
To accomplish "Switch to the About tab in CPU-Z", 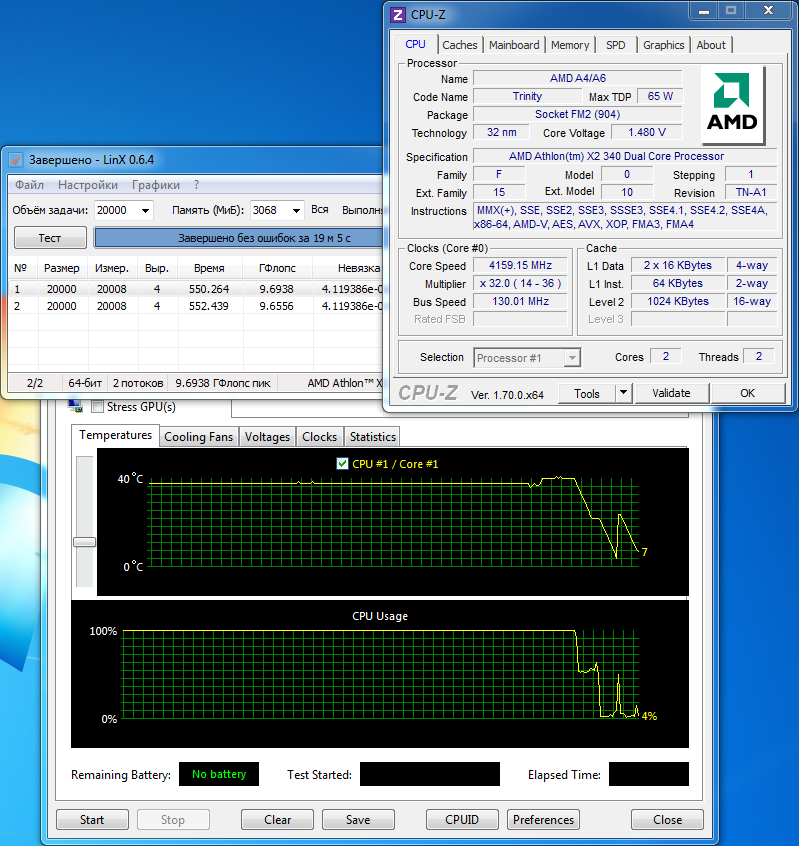I will (711, 45).
